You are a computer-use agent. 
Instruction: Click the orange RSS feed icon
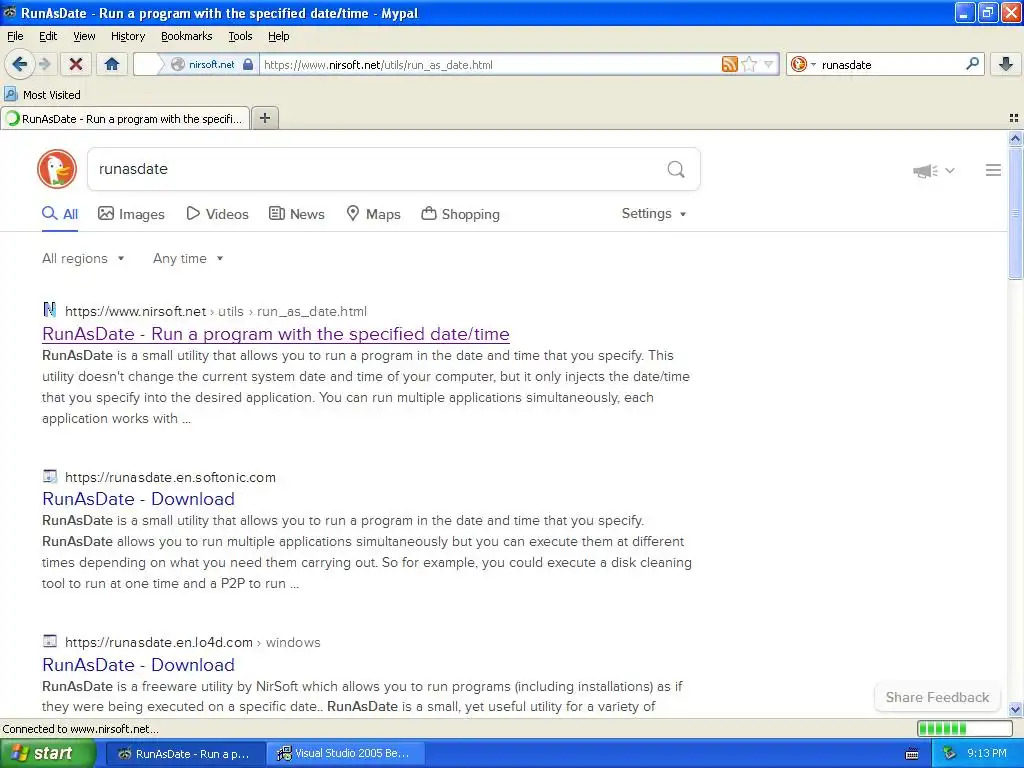[729, 64]
